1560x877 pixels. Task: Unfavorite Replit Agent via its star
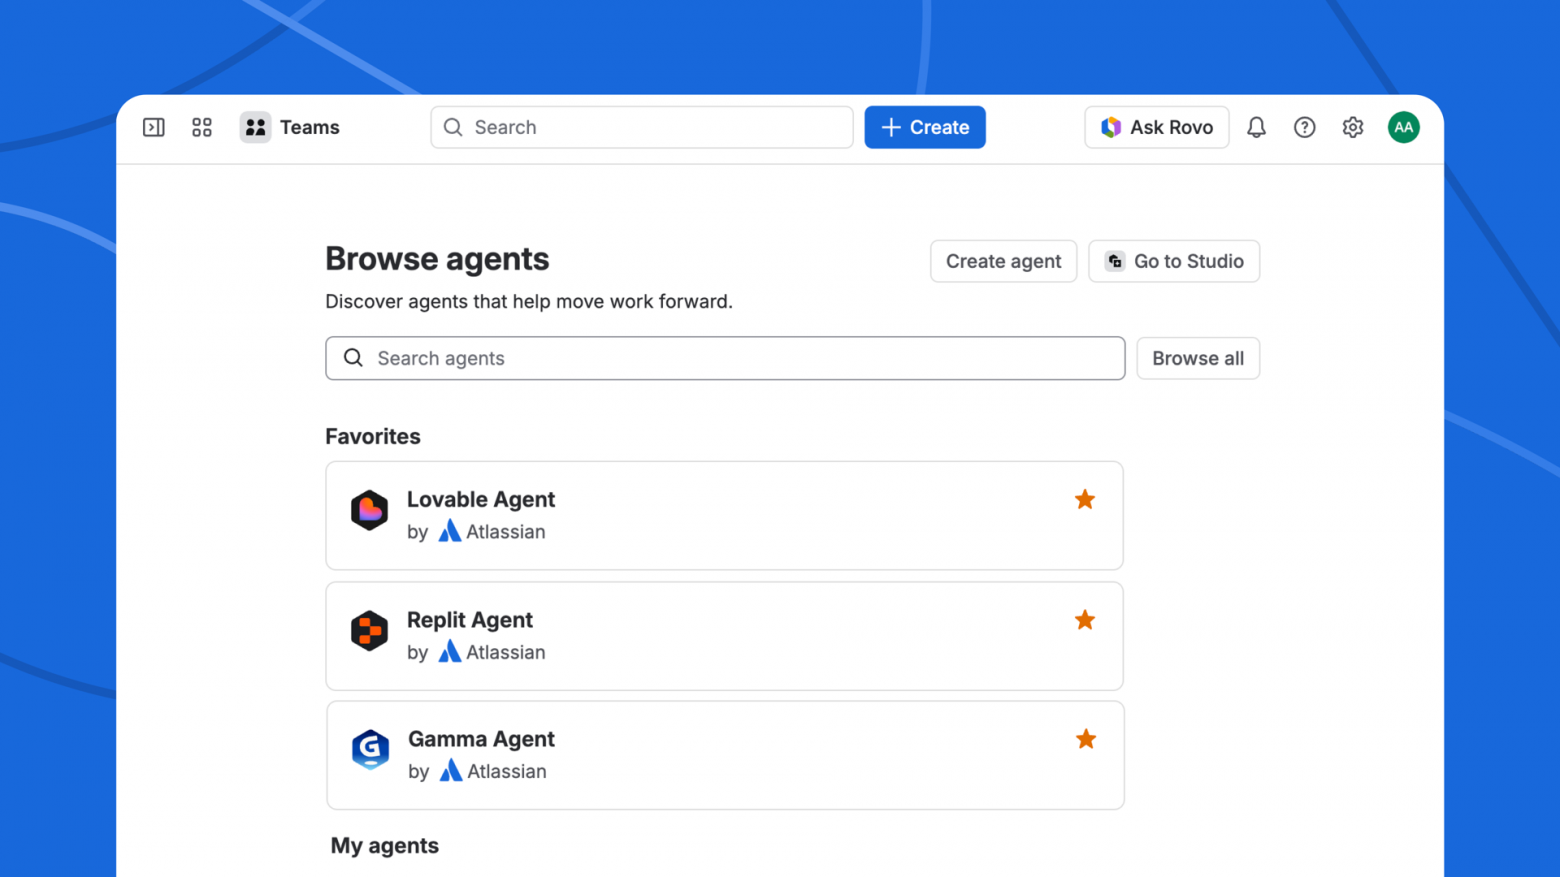point(1084,620)
